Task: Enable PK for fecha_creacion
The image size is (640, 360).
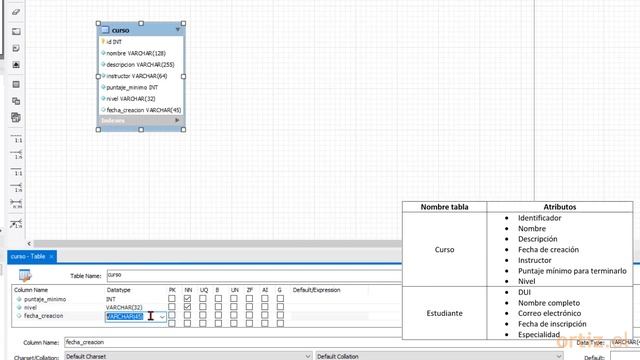Action: click(x=172, y=315)
